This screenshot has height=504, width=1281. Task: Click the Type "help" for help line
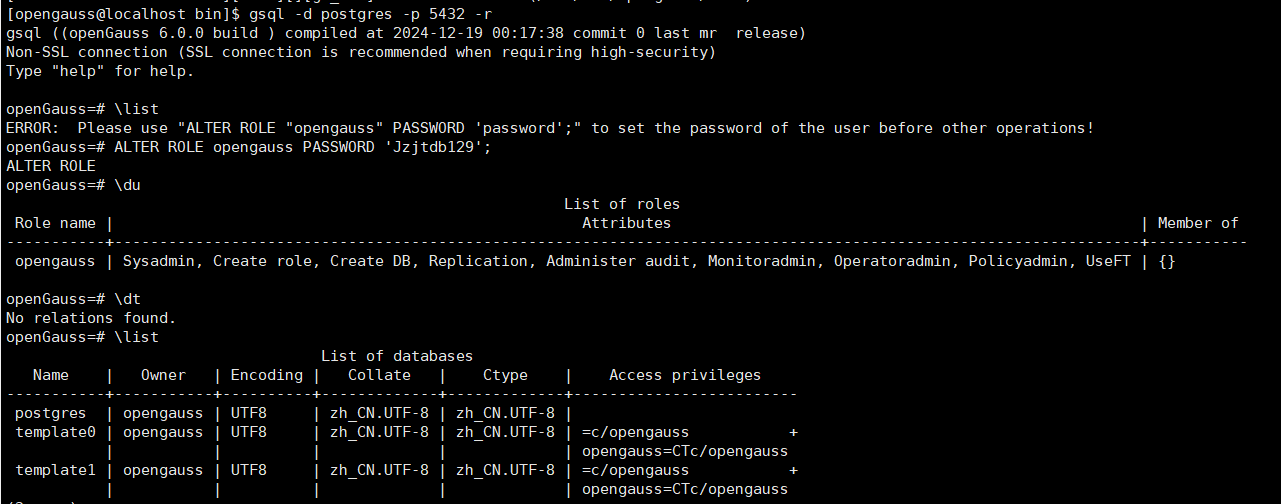click(100, 71)
